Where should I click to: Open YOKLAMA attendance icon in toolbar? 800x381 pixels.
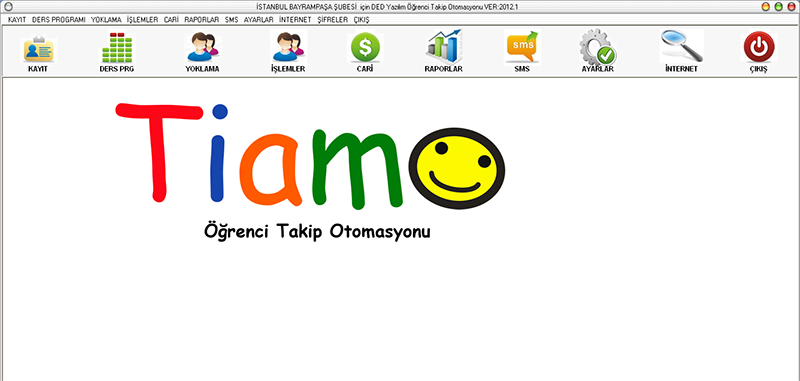click(x=203, y=46)
